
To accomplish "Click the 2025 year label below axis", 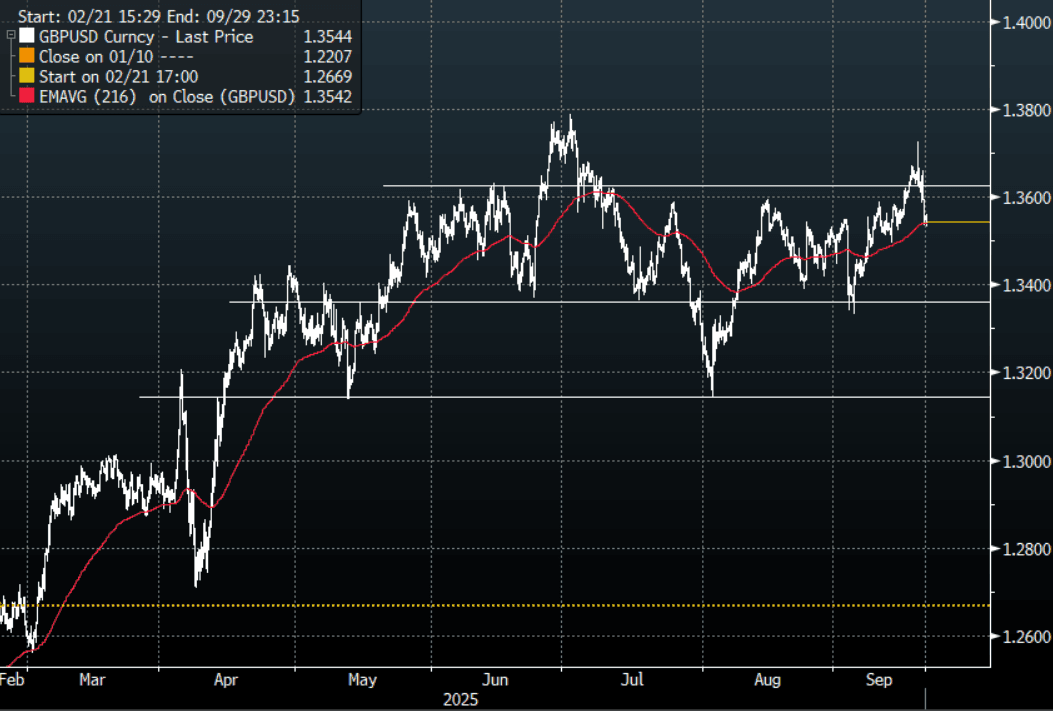I will (x=461, y=700).
